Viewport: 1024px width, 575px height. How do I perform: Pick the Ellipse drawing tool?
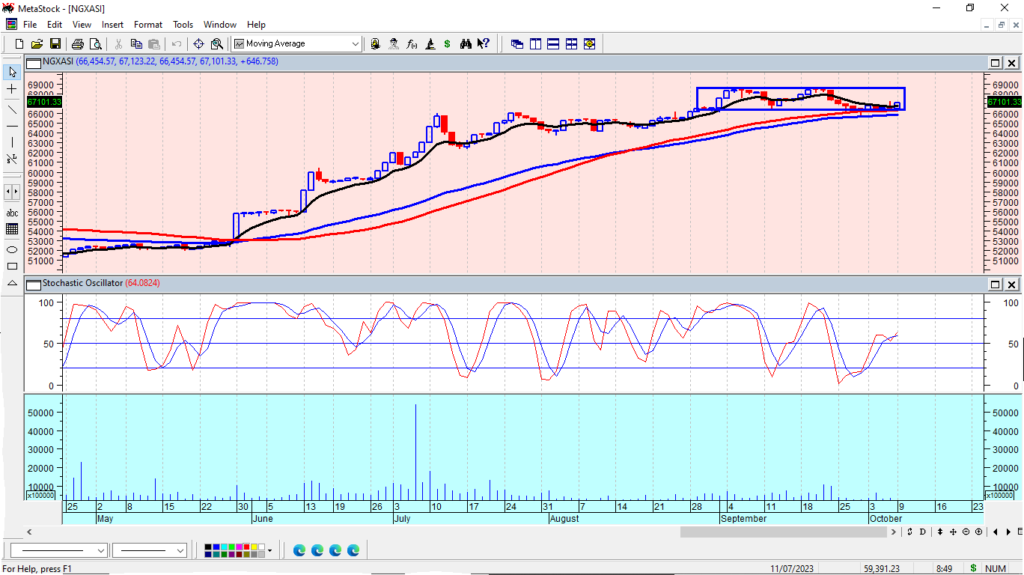tap(12, 249)
